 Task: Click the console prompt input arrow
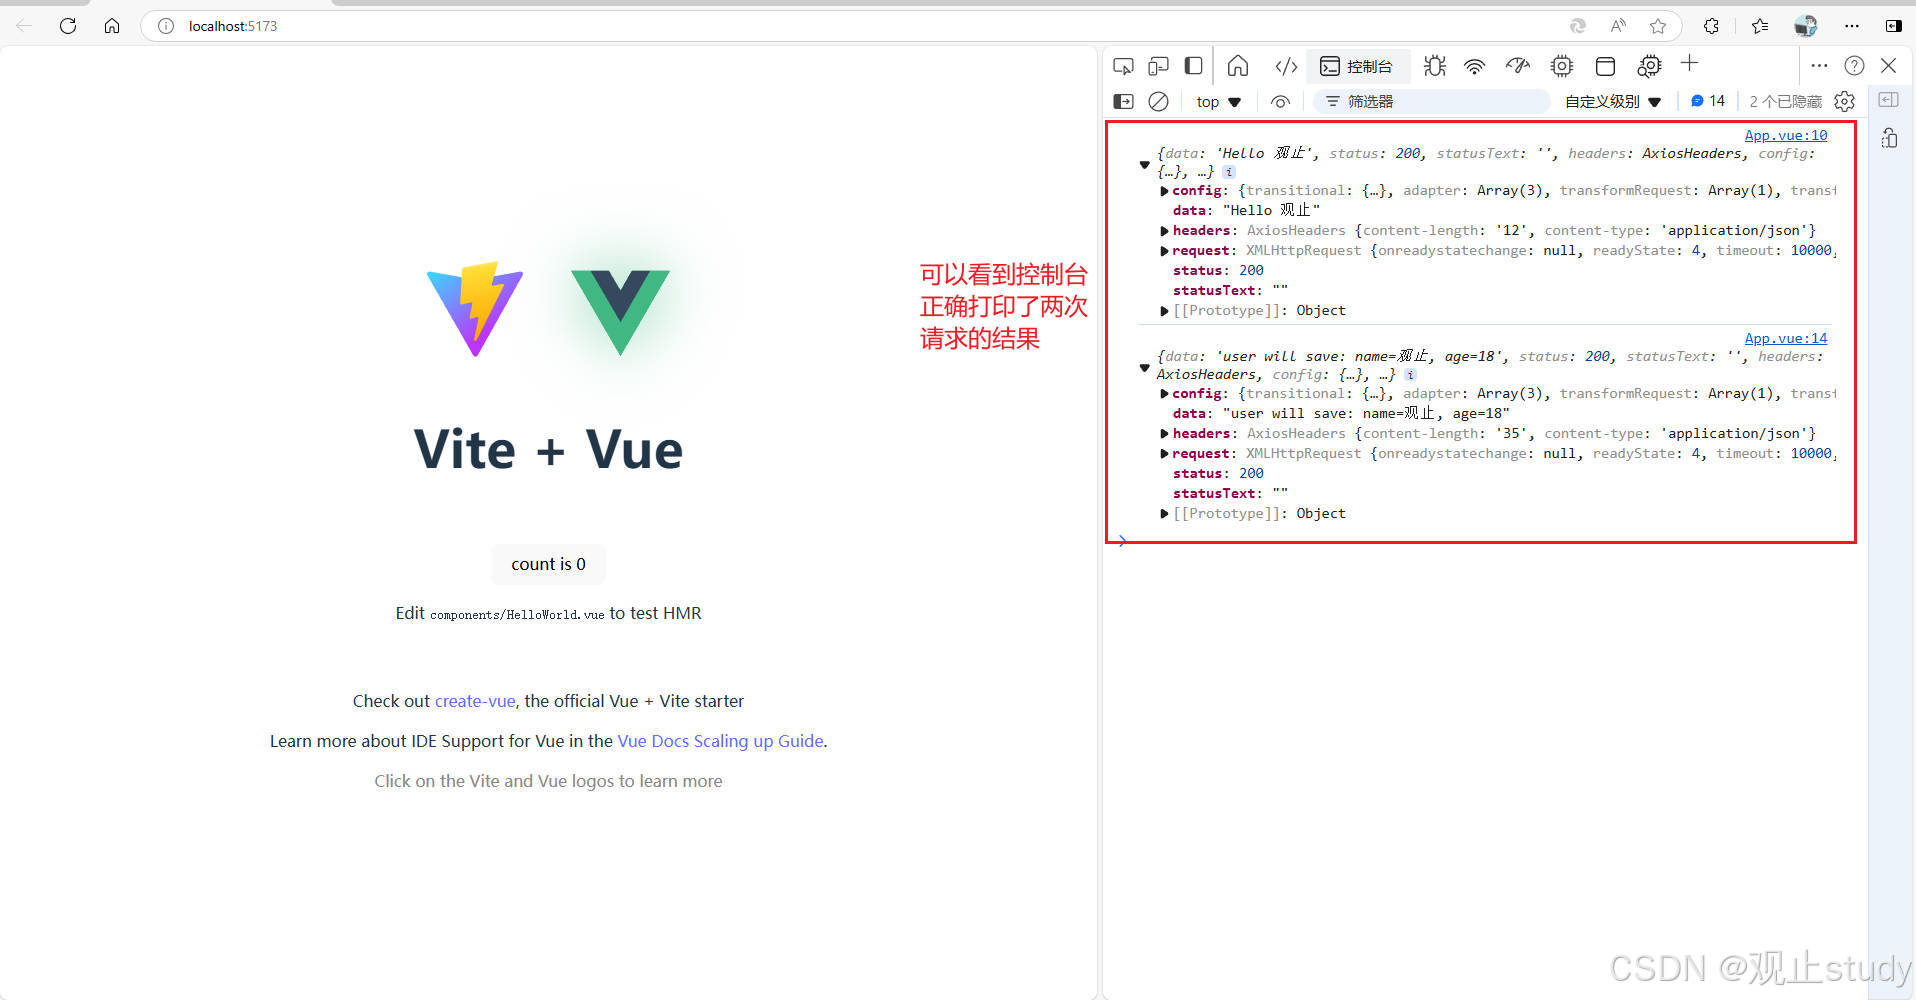[1123, 541]
